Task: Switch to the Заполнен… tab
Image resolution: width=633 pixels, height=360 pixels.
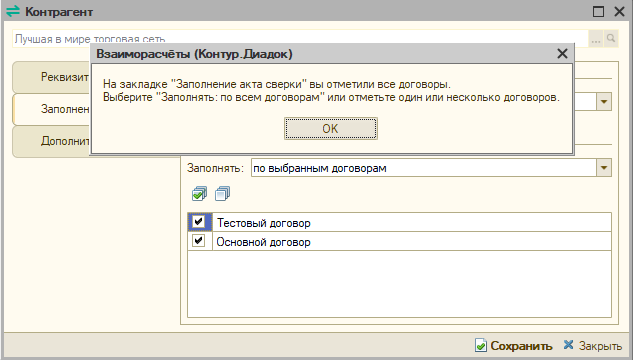Action: [x=52, y=109]
